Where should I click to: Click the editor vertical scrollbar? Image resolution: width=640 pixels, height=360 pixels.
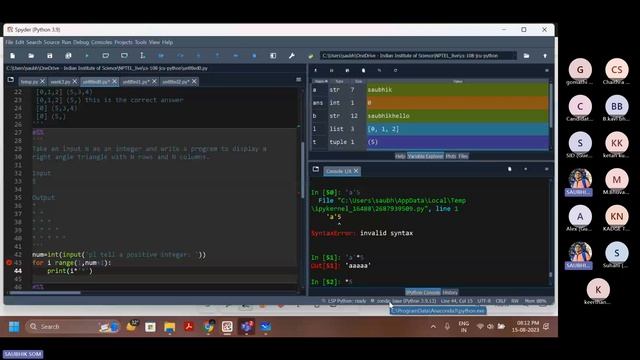(302, 170)
